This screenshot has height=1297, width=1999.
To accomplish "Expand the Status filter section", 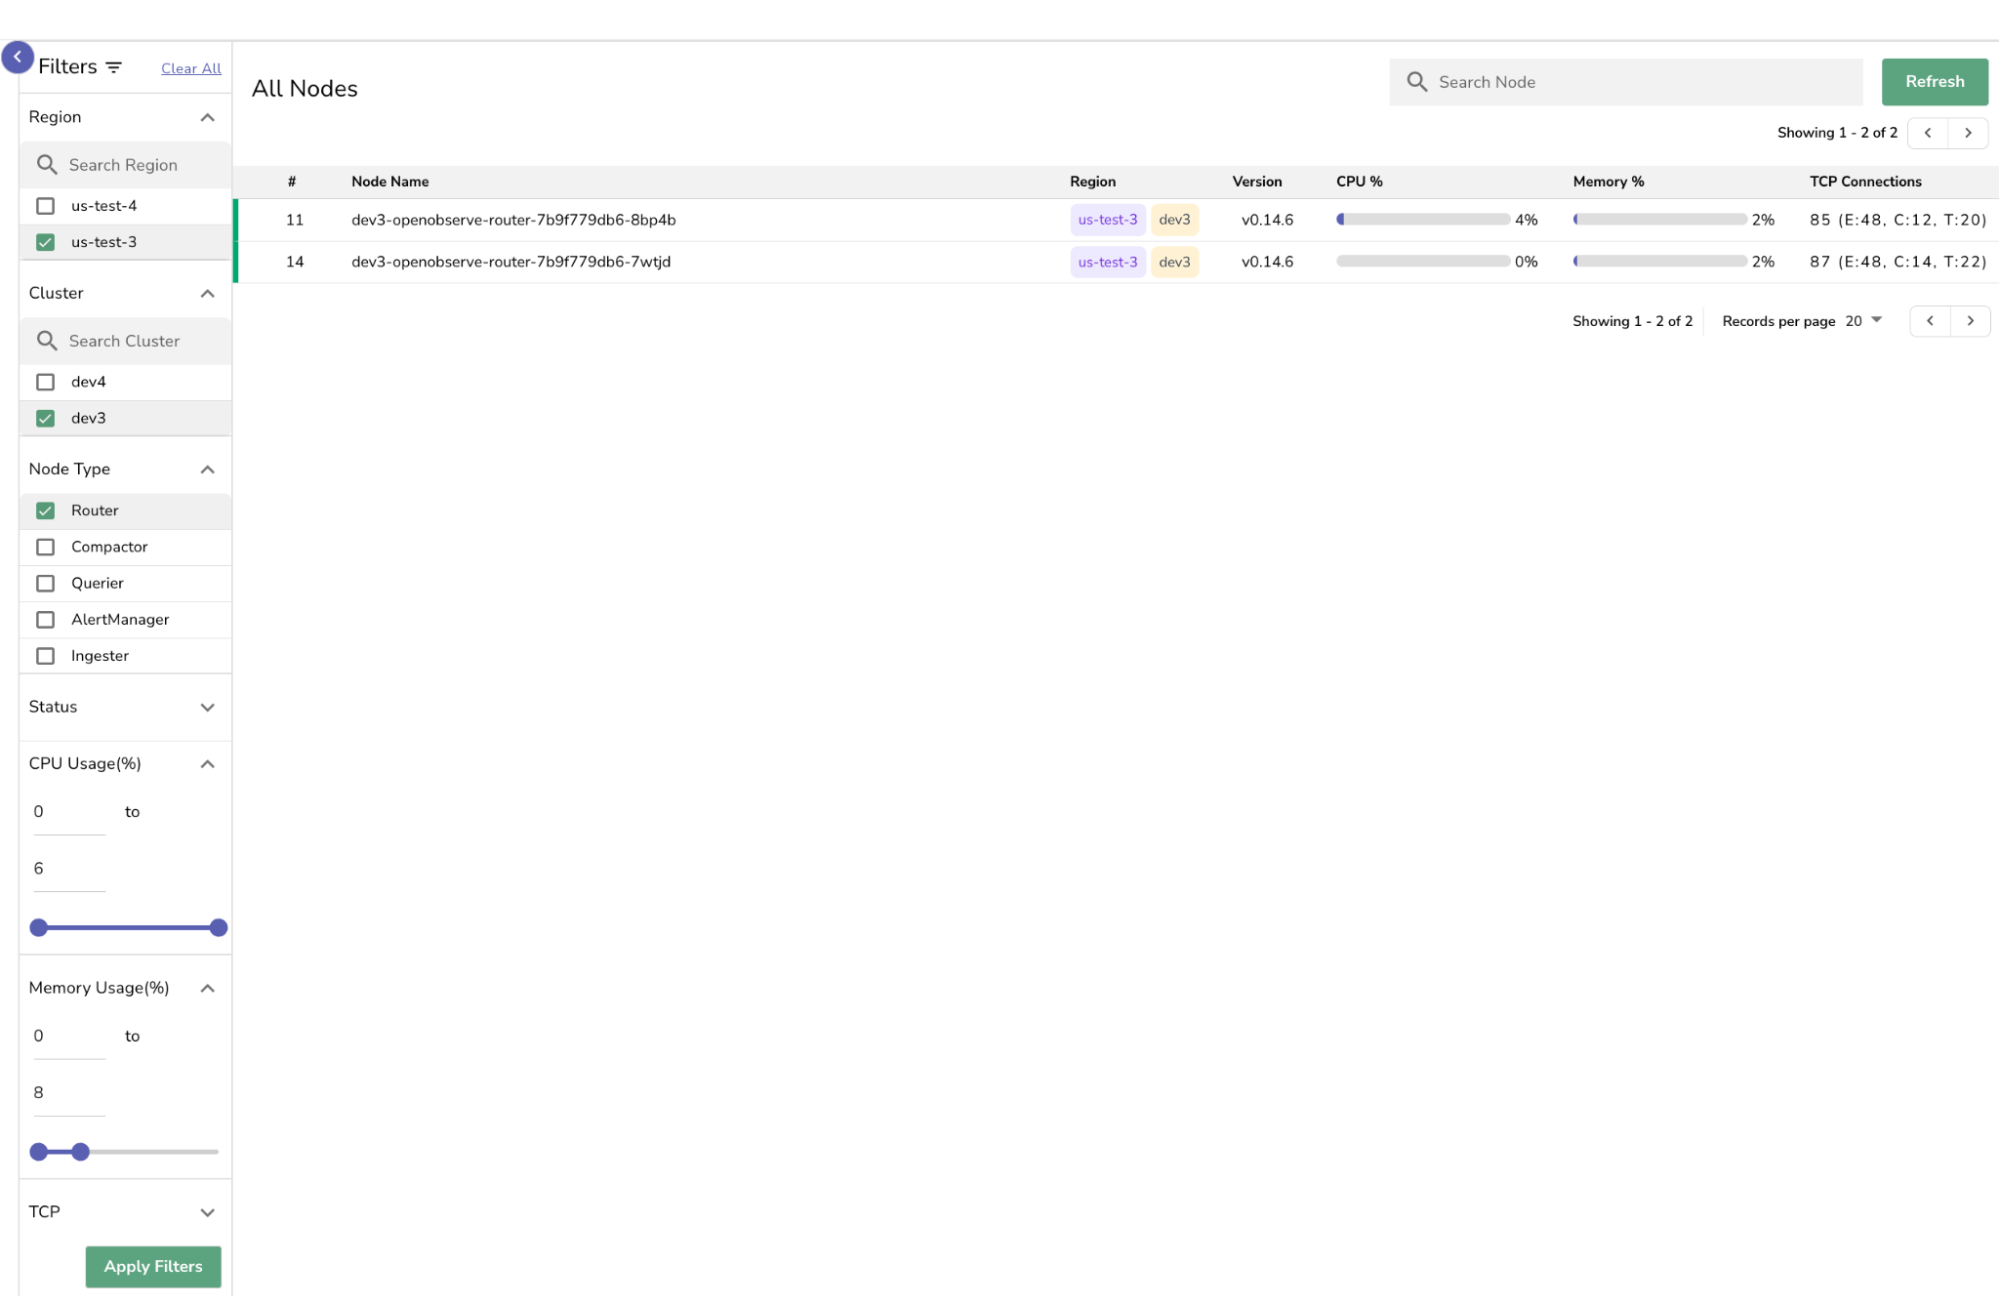I will pos(207,707).
